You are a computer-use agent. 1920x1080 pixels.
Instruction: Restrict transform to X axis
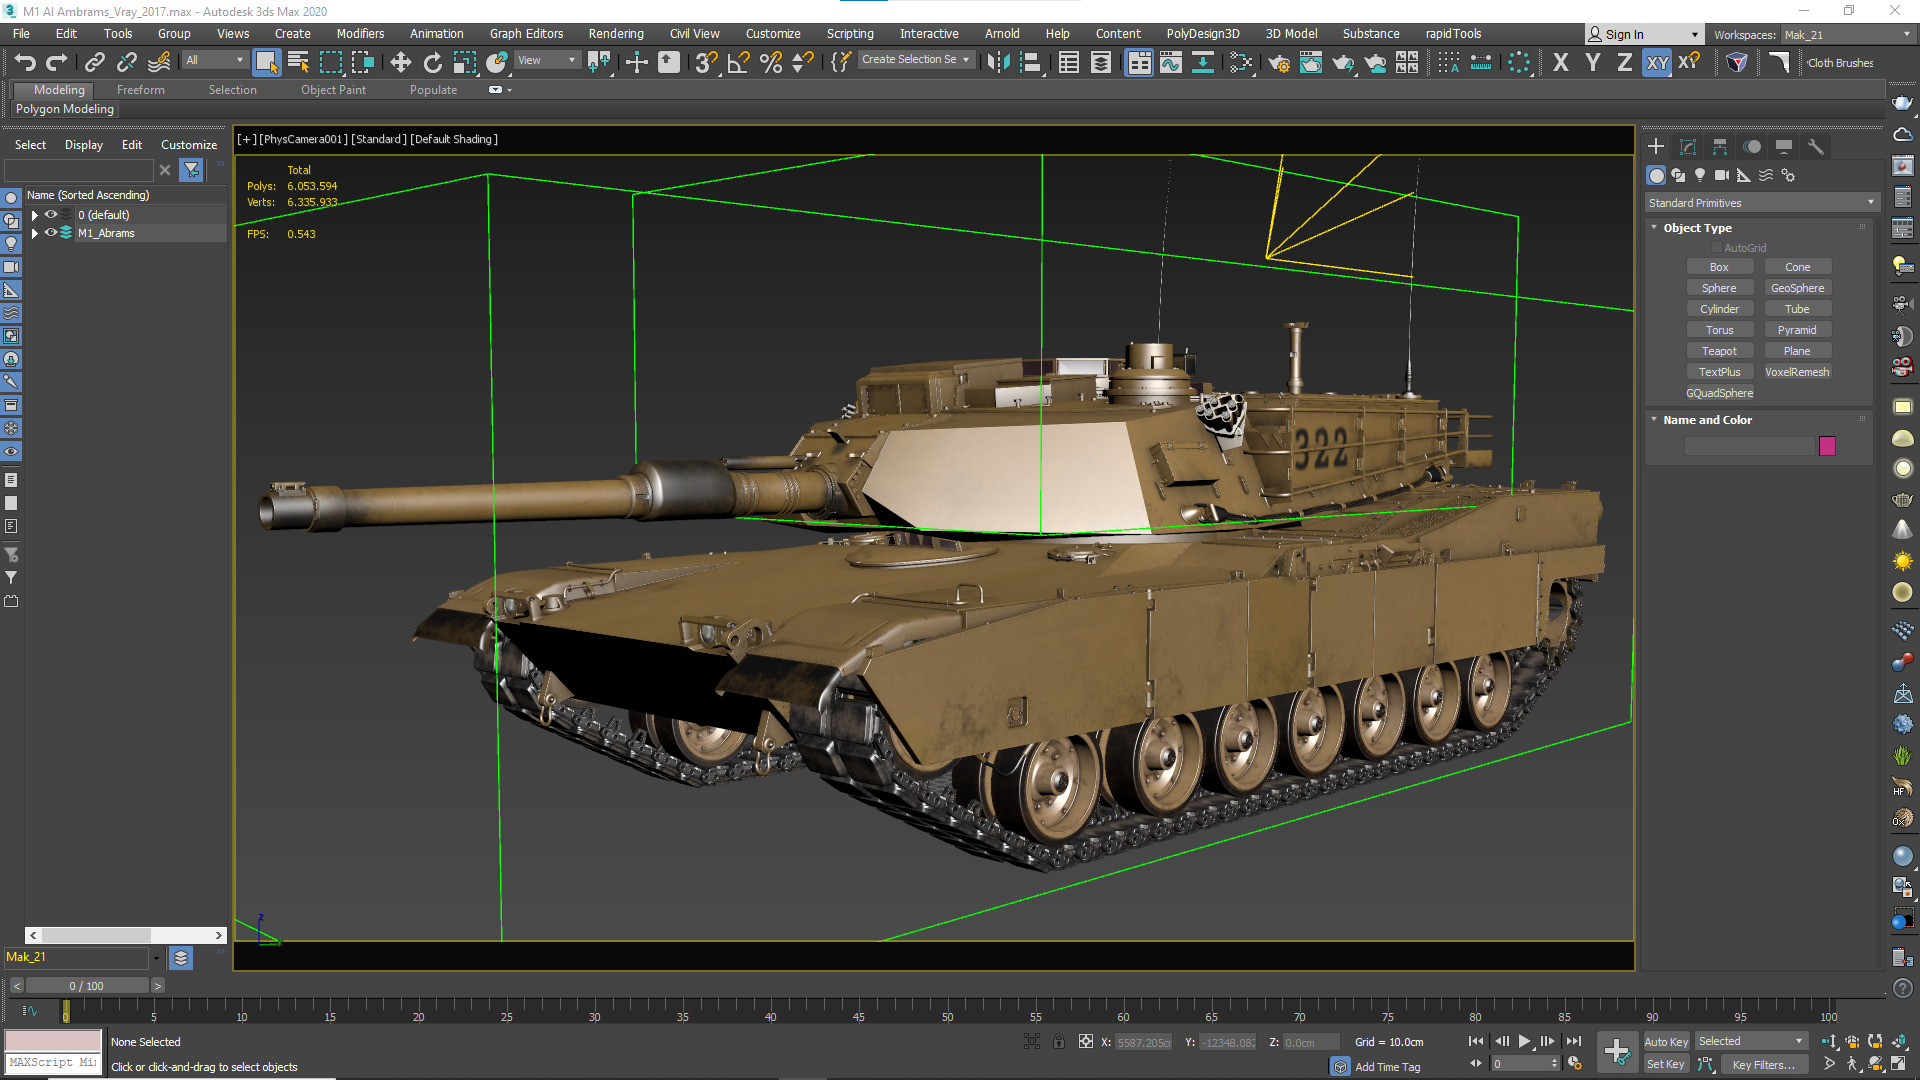(1560, 62)
